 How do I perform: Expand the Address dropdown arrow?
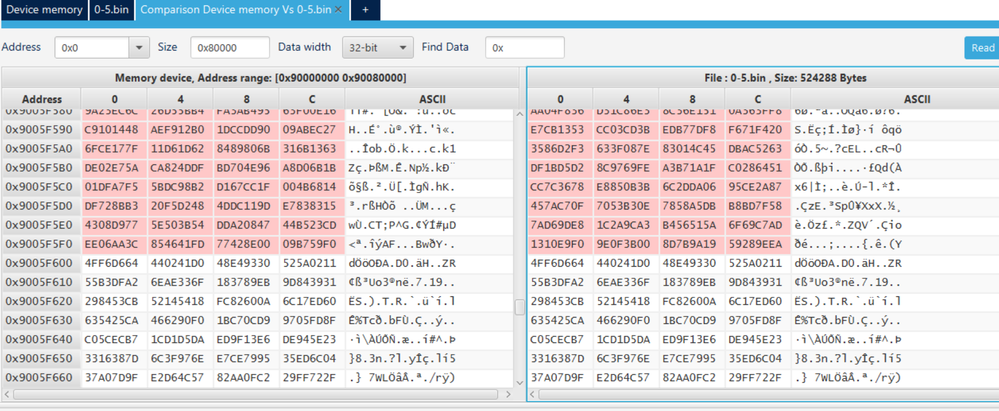[x=139, y=47]
